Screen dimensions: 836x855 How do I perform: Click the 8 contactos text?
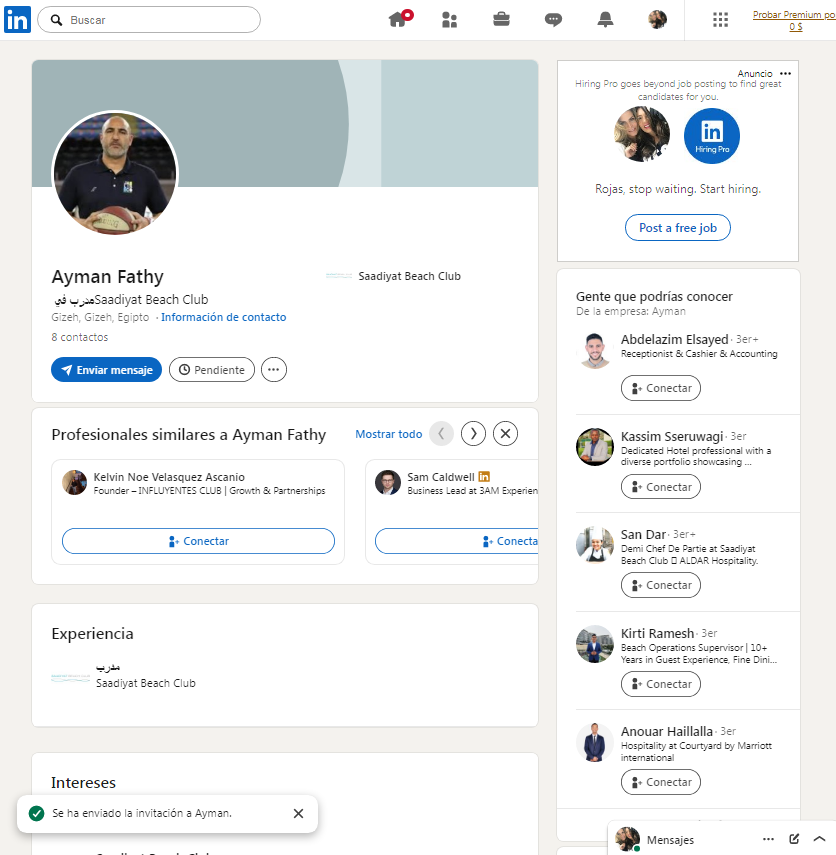point(80,337)
